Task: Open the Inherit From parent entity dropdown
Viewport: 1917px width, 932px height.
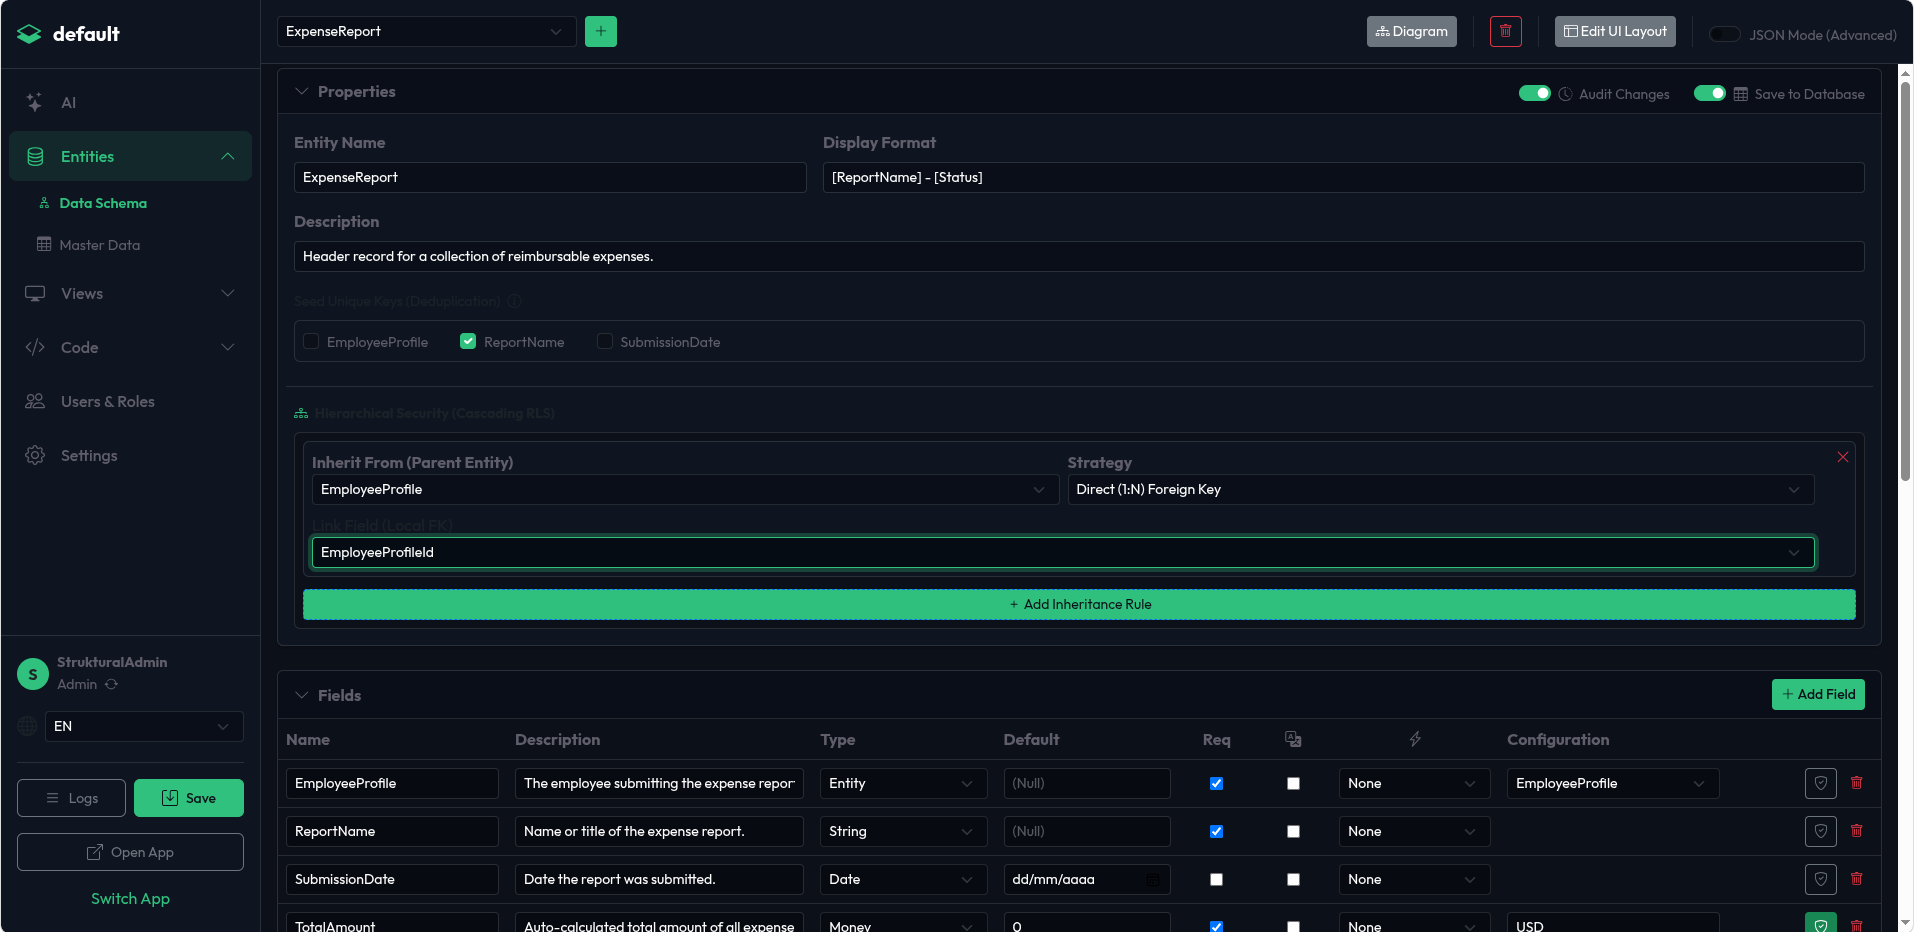Action: click(x=685, y=489)
